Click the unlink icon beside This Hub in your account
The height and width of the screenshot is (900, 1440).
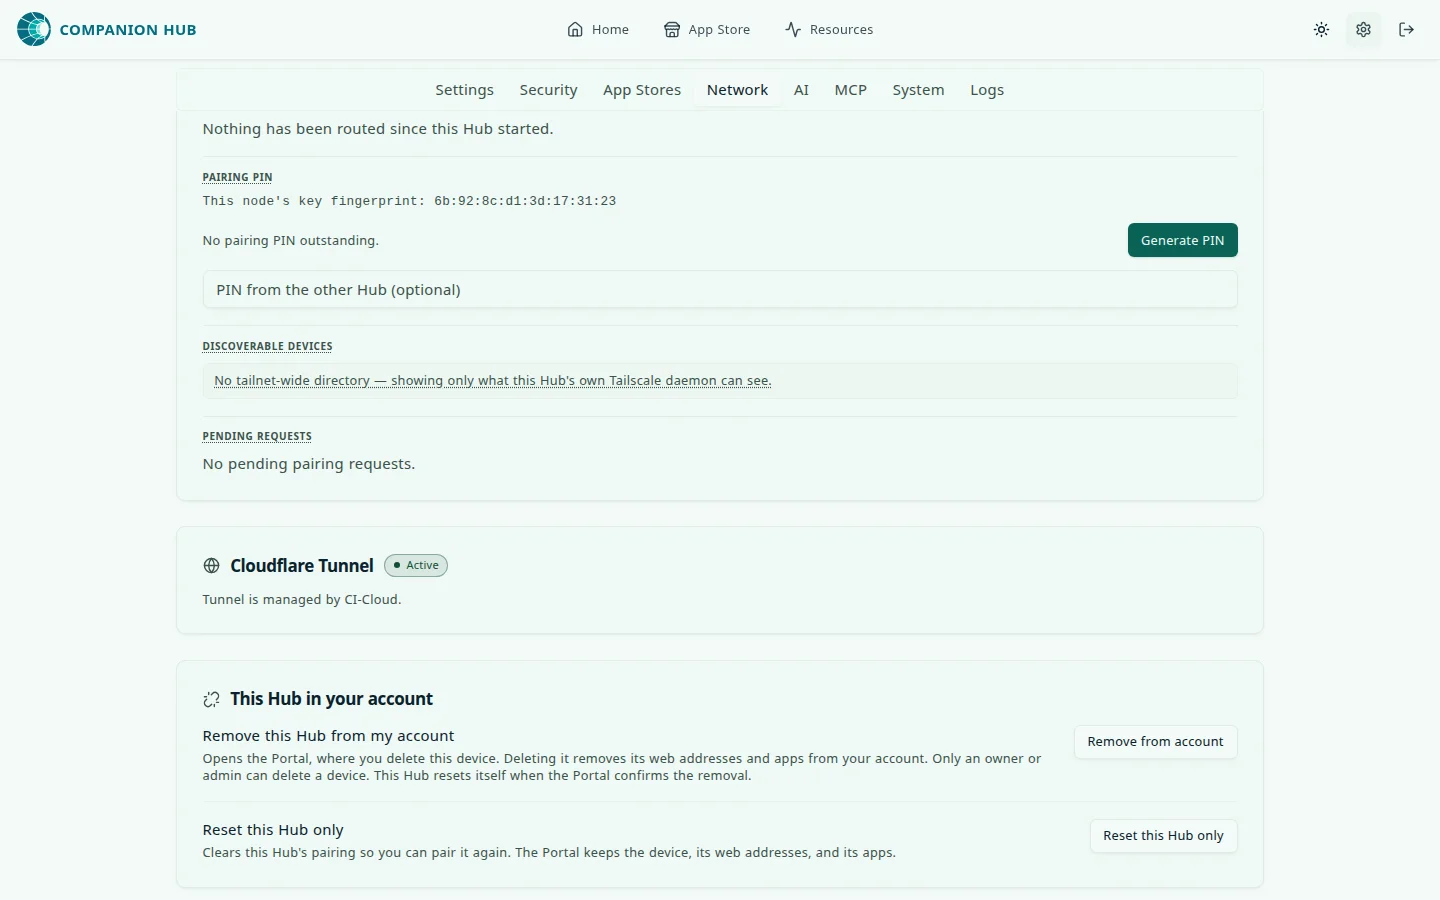click(211, 699)
